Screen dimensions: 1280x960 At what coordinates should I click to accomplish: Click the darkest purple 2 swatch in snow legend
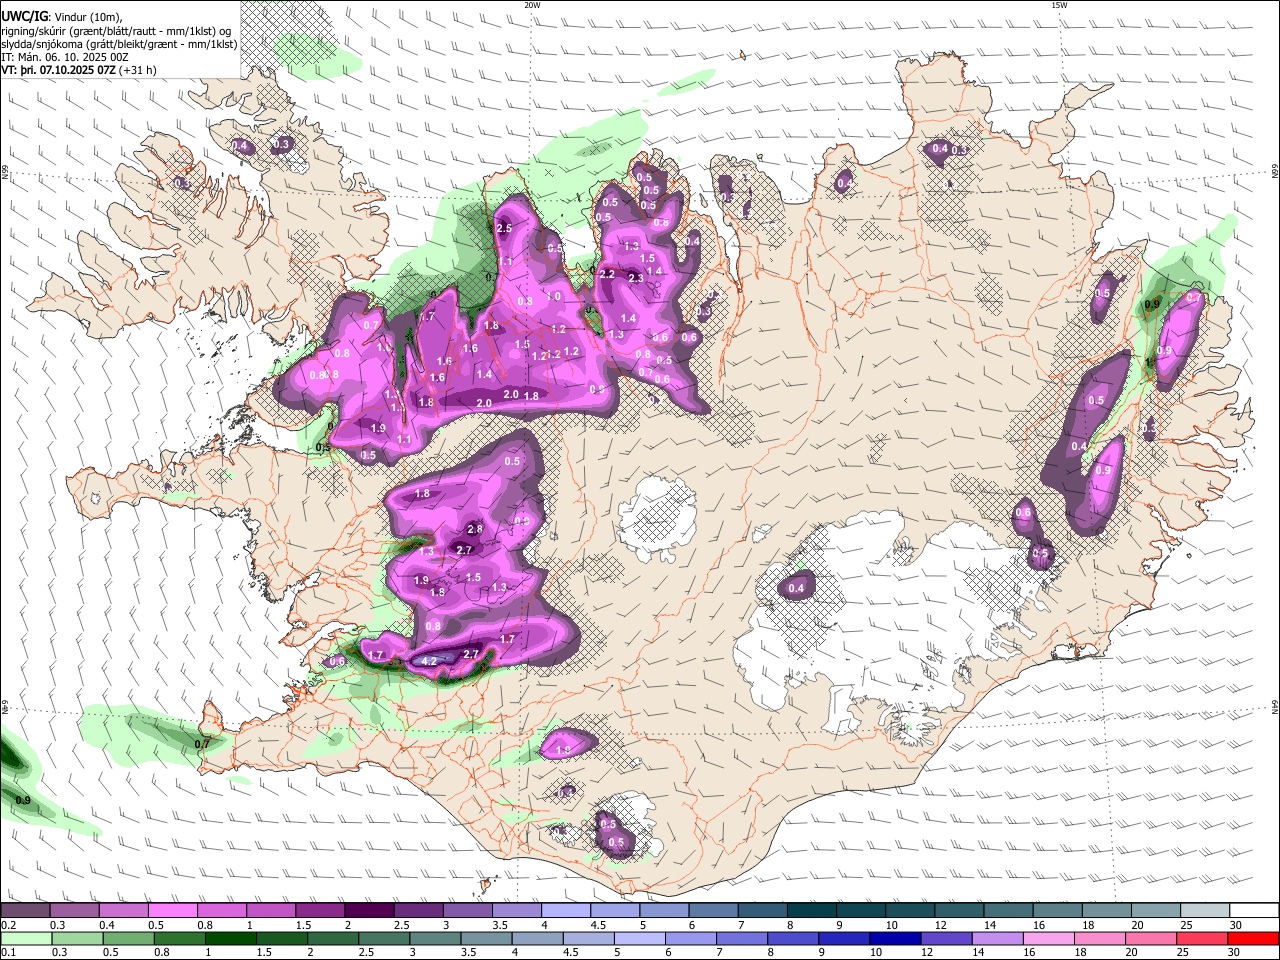(x=368, y=910)
